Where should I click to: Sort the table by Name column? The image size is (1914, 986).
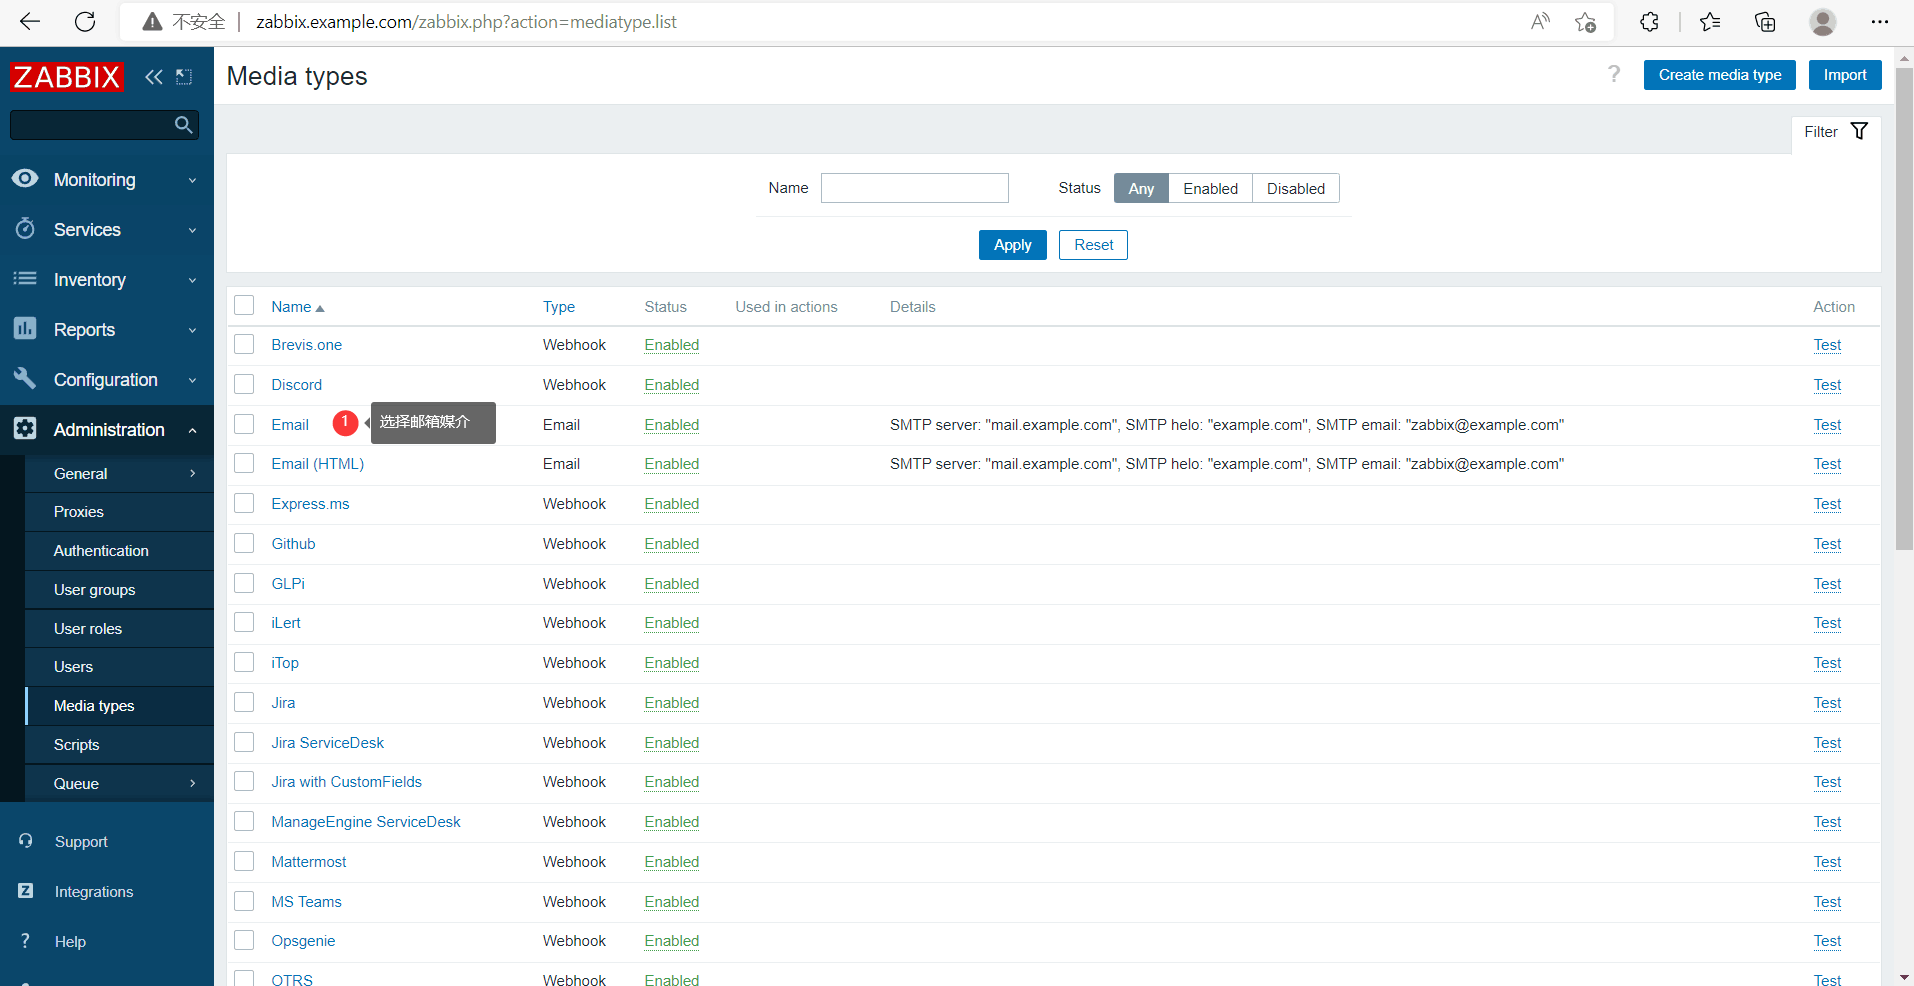(297, 307)
